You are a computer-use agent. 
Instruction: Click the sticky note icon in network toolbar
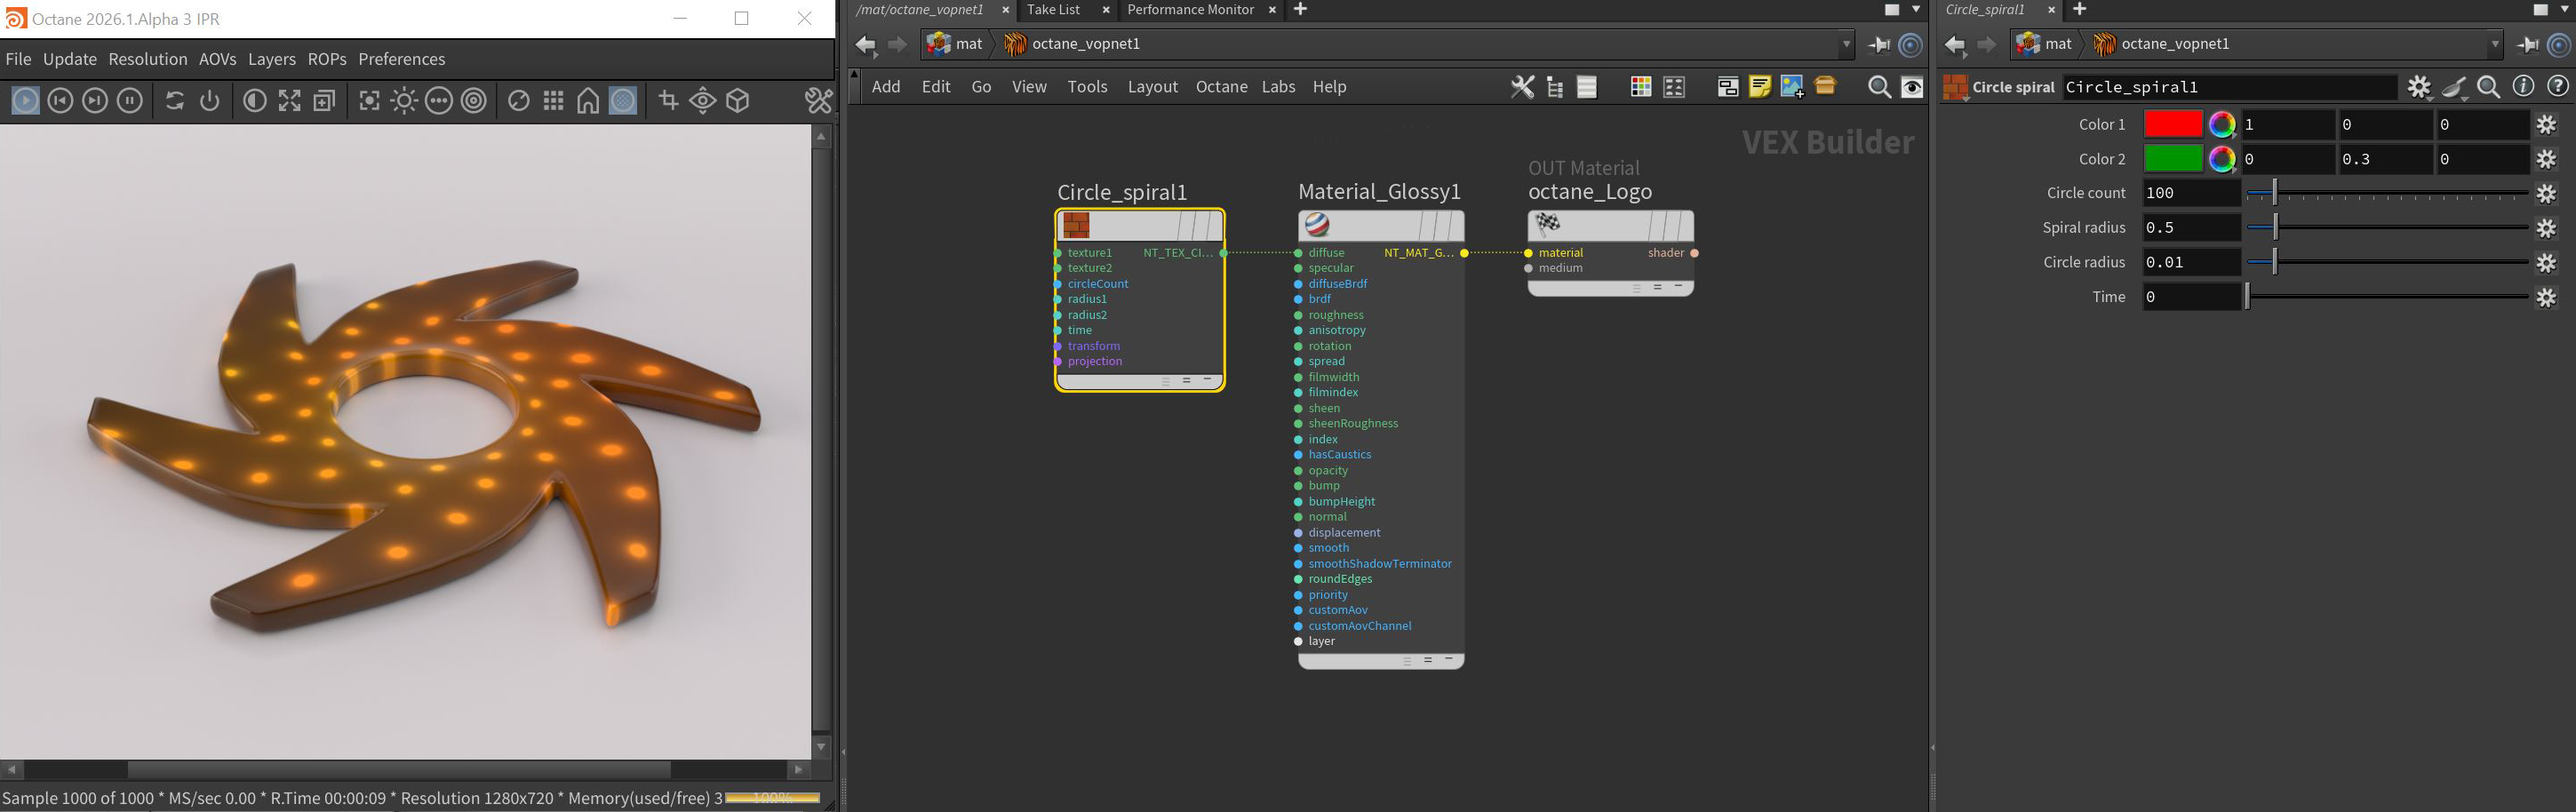click(x=1759, y=87)
